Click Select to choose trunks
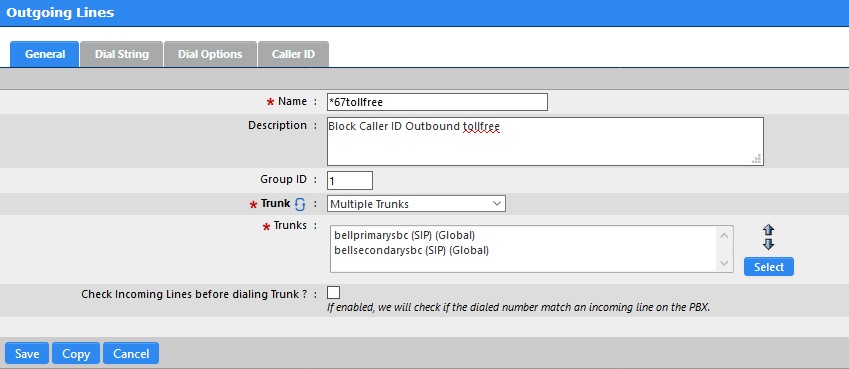The height and width of the screenshot is (369, 849). tap(768, 267)
